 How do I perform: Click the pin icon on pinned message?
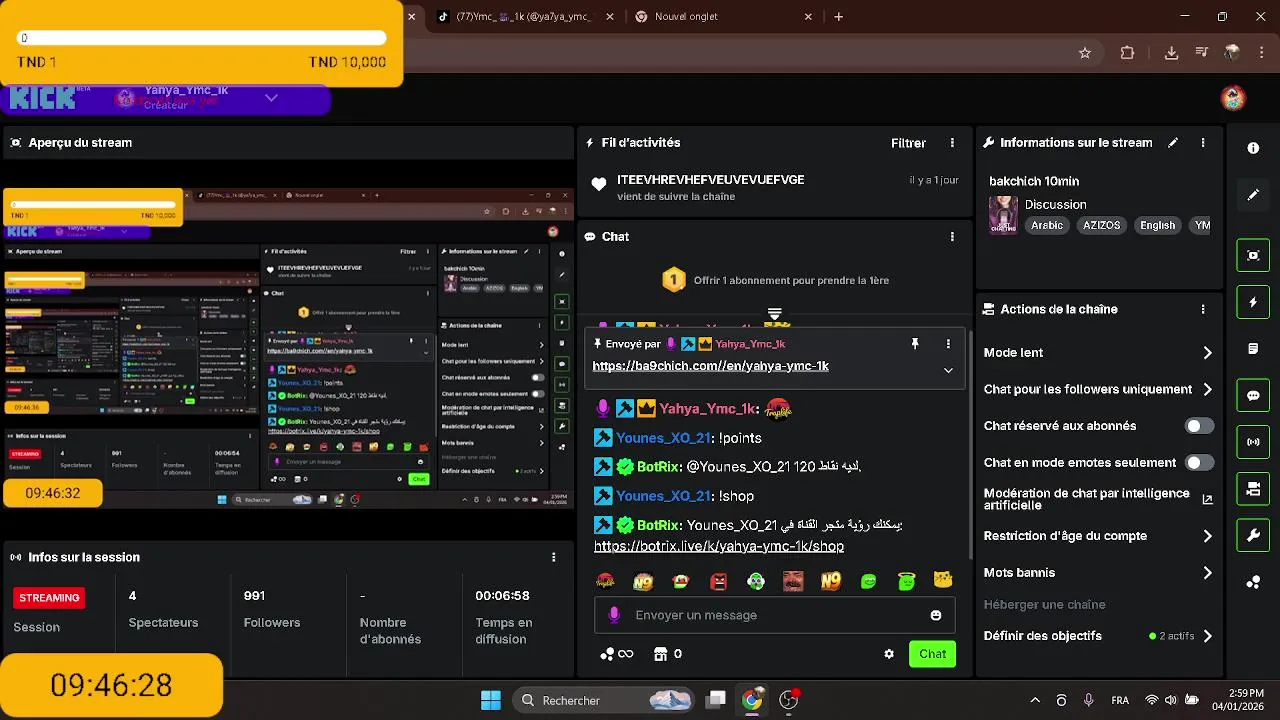point(914,344)
